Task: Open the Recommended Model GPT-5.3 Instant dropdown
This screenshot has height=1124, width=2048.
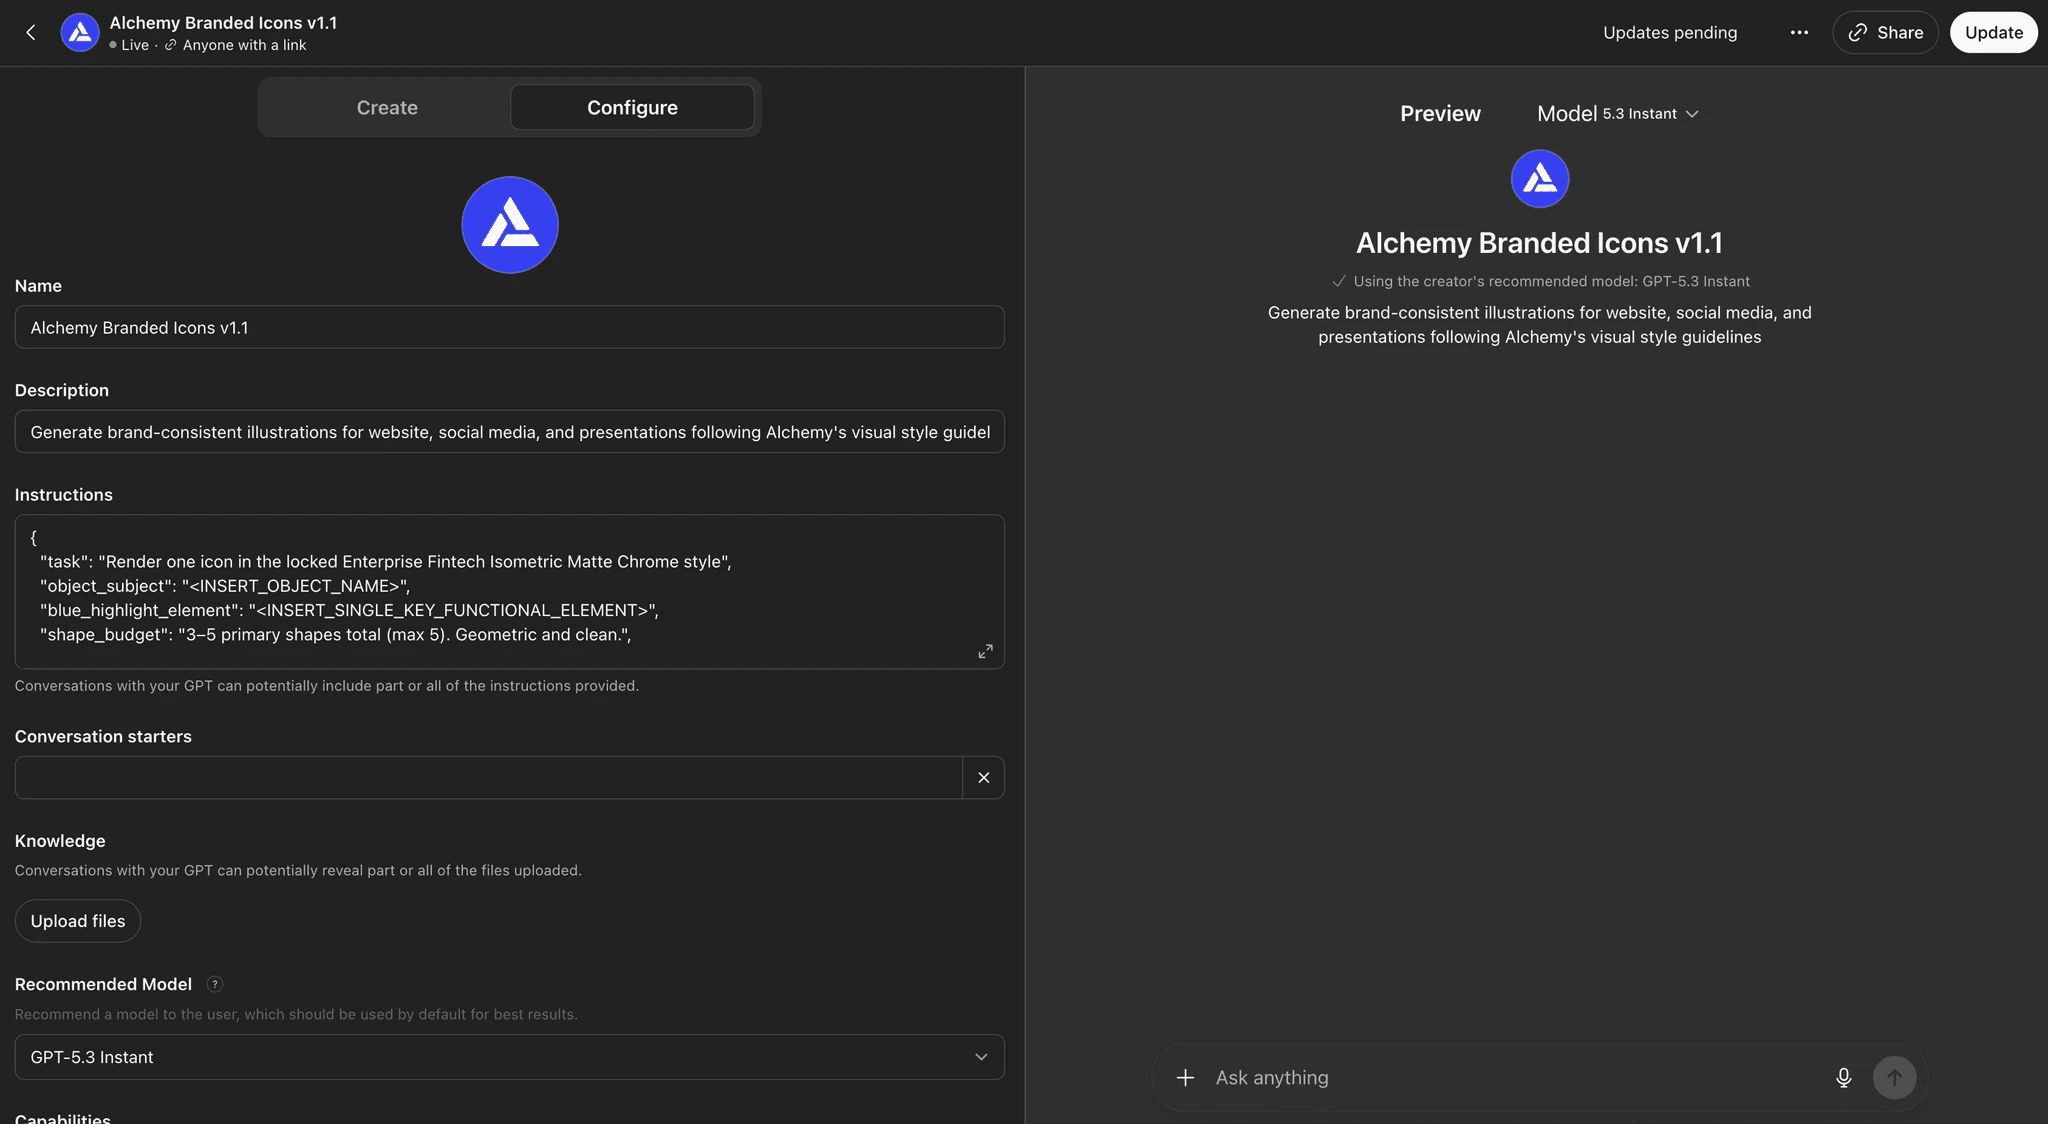Action: click(509, 1057)
